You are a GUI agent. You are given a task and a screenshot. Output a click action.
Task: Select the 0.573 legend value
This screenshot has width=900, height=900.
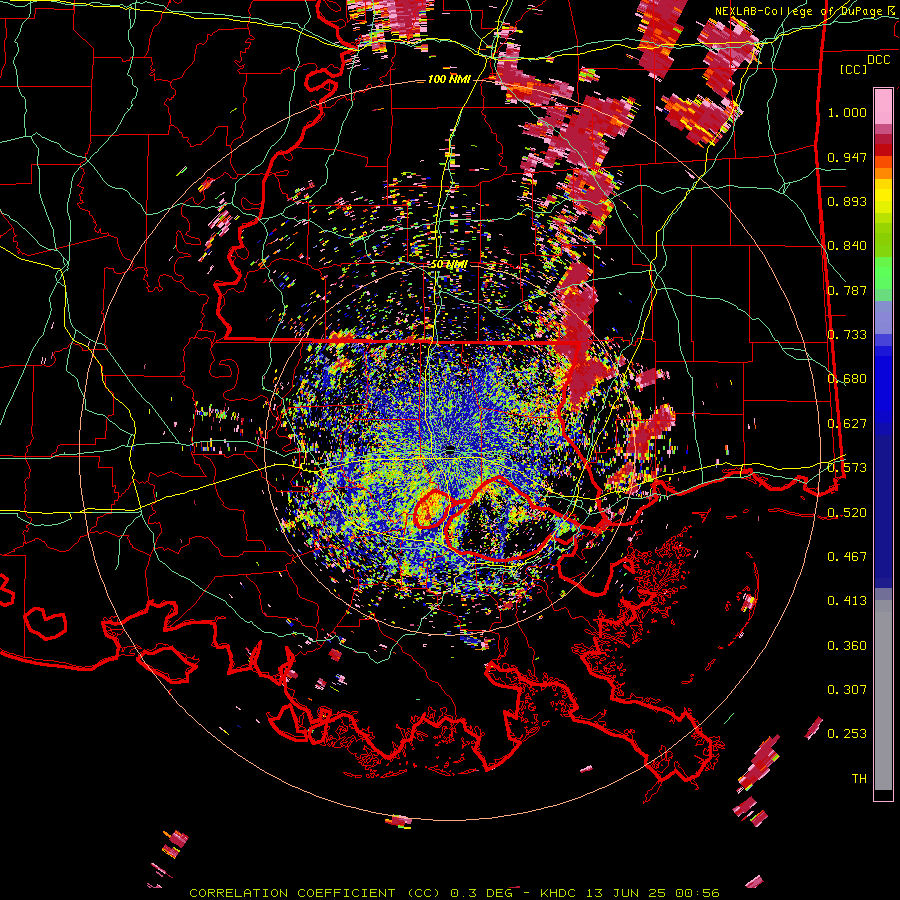(x=847, y=468)
